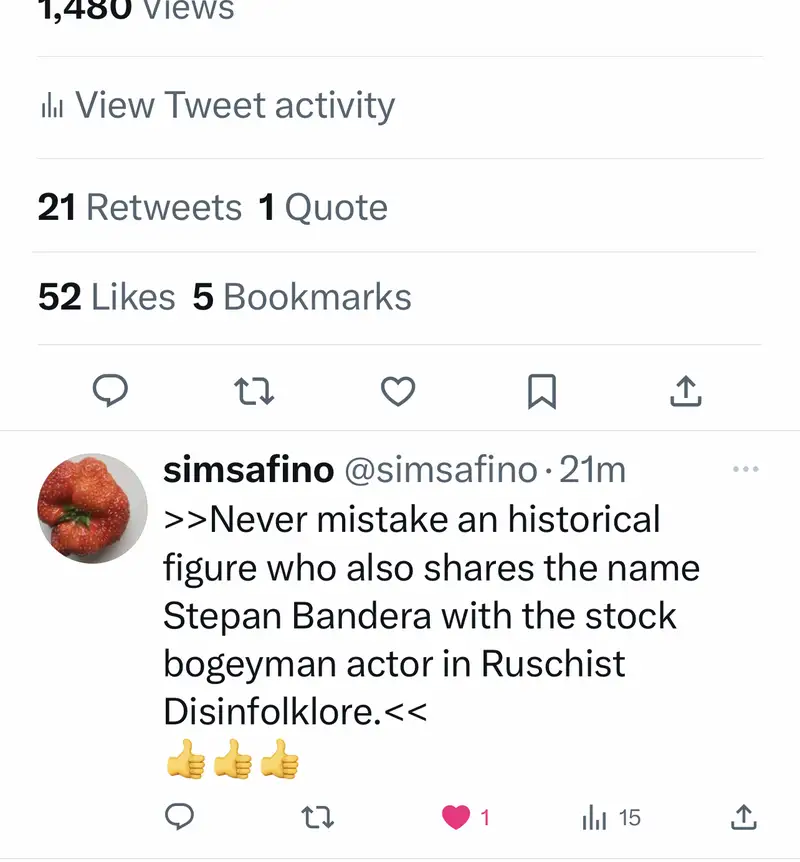Retweet simsafino's reply
Image resolution: width=800 pixels, height=862 pixels.
[x=318, y=818]
